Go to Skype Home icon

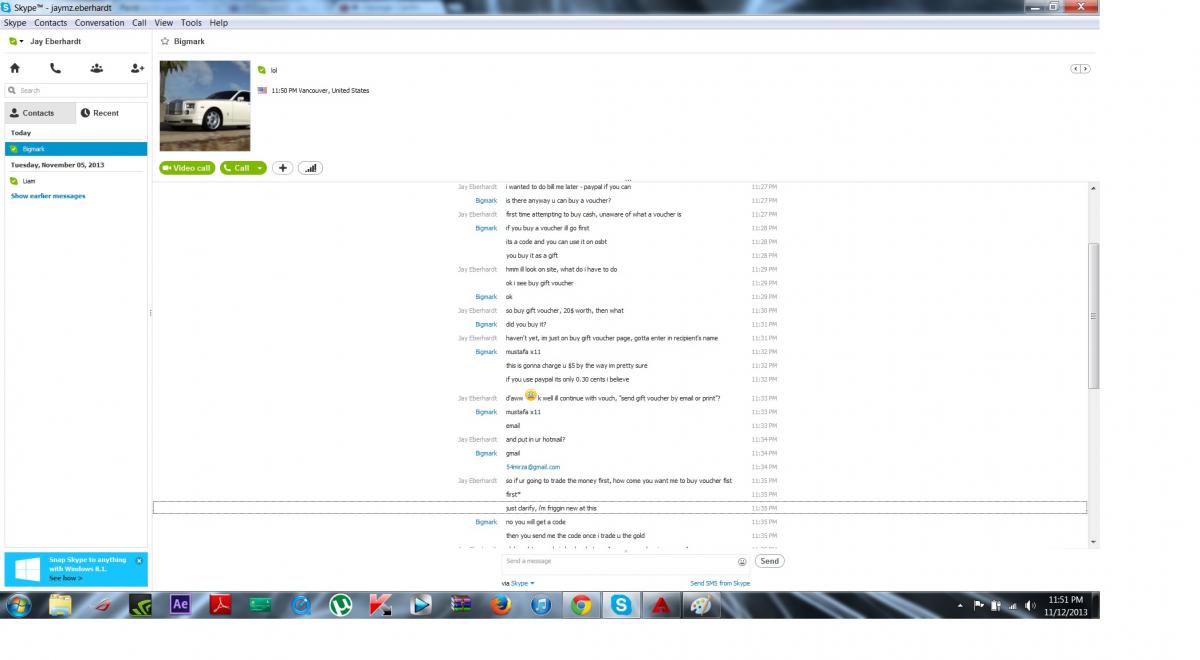(14, 68)
